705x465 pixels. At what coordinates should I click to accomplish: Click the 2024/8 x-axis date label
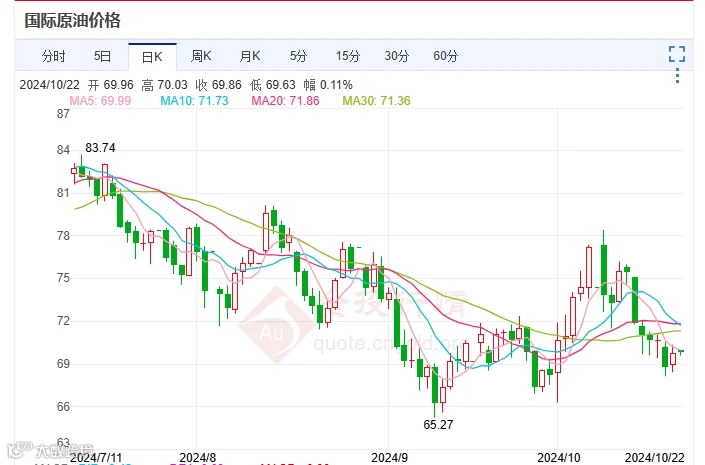[x=198, y=458]
